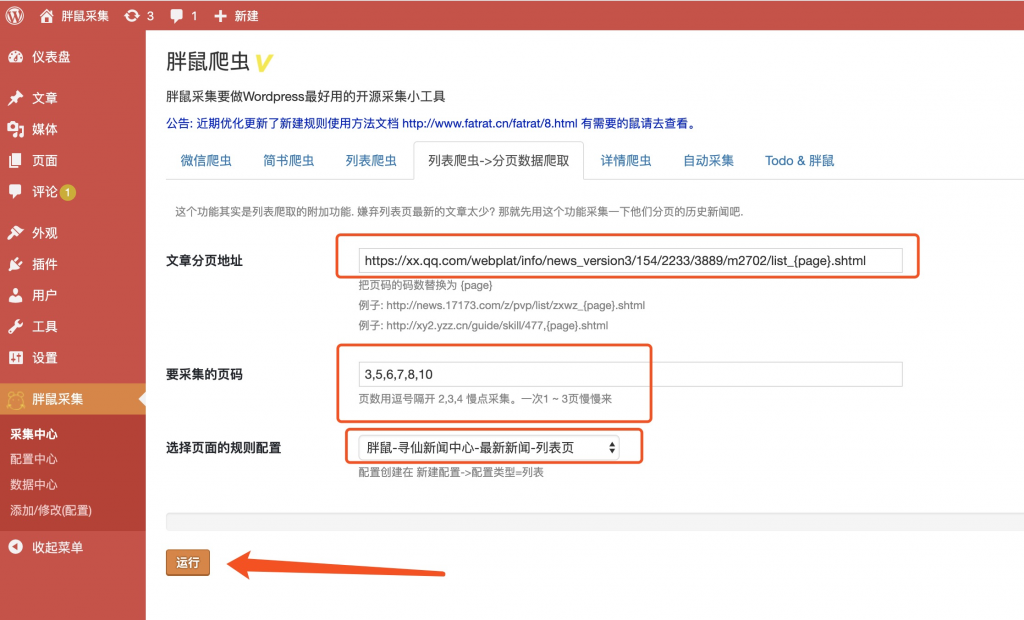The image size is (1024, 620).
Task: Click the 媒体 media icon
Action: click(x=16, y=129)
